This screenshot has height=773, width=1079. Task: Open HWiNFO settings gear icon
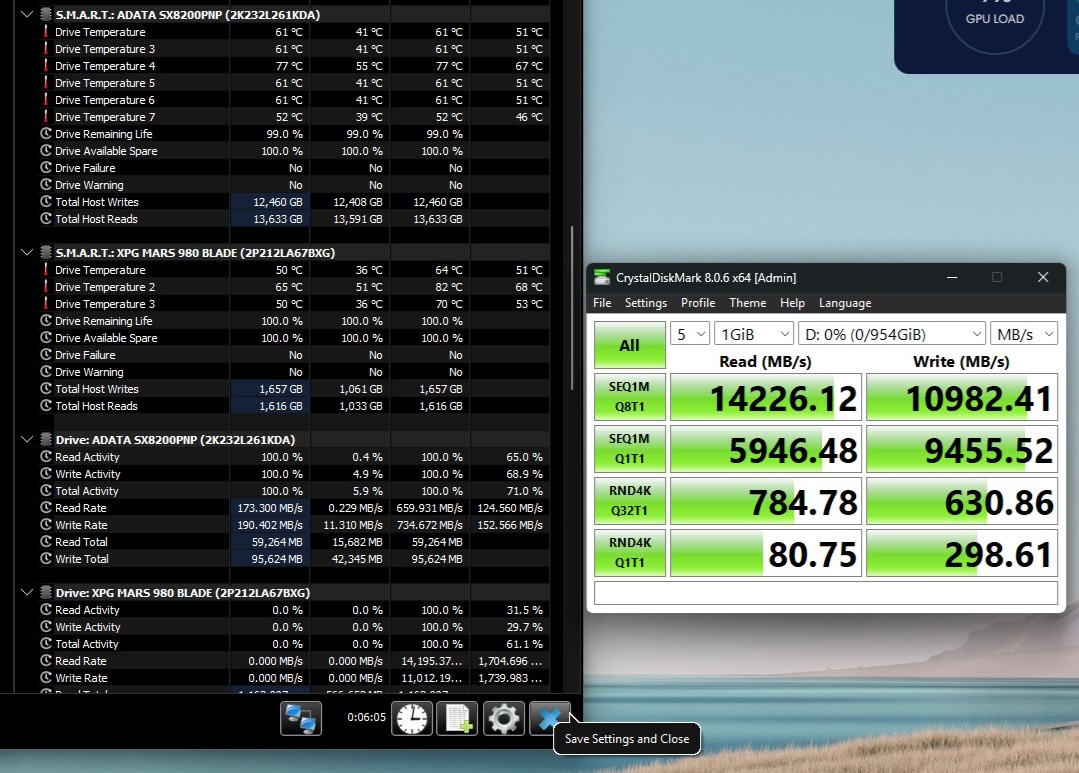[504, 718]
